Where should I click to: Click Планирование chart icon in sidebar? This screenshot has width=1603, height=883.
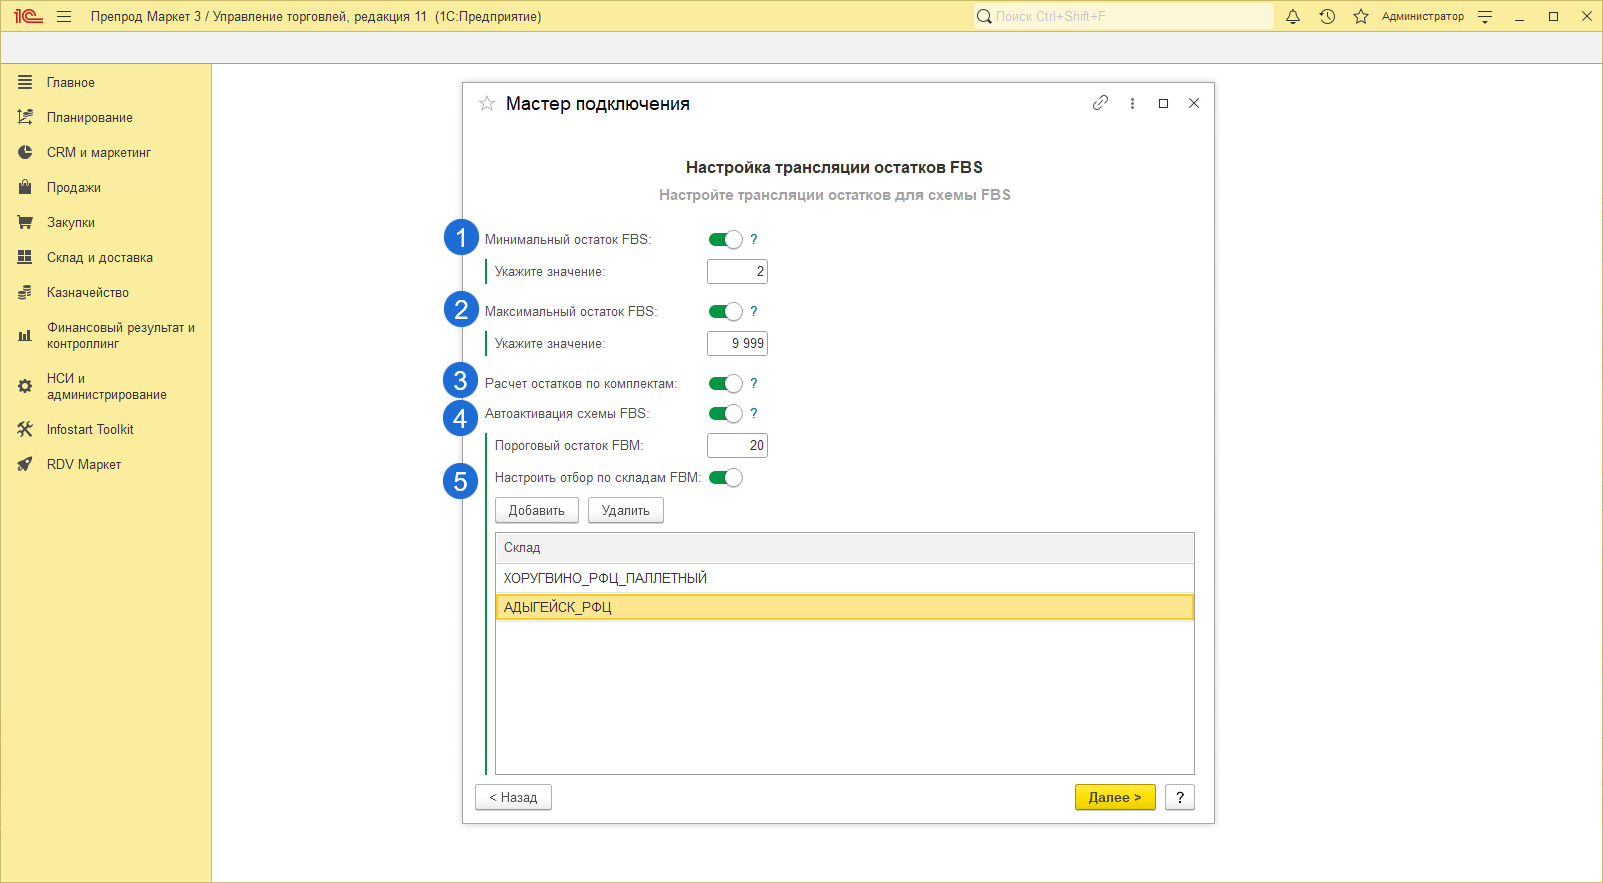point(25,117)
